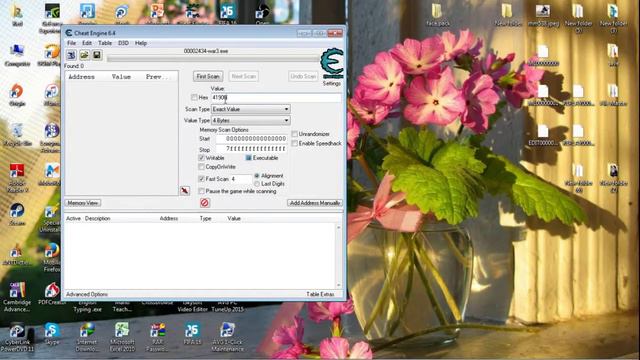
Task: Enable the CopyOnWrite checkbox
Action: point(201,167)
